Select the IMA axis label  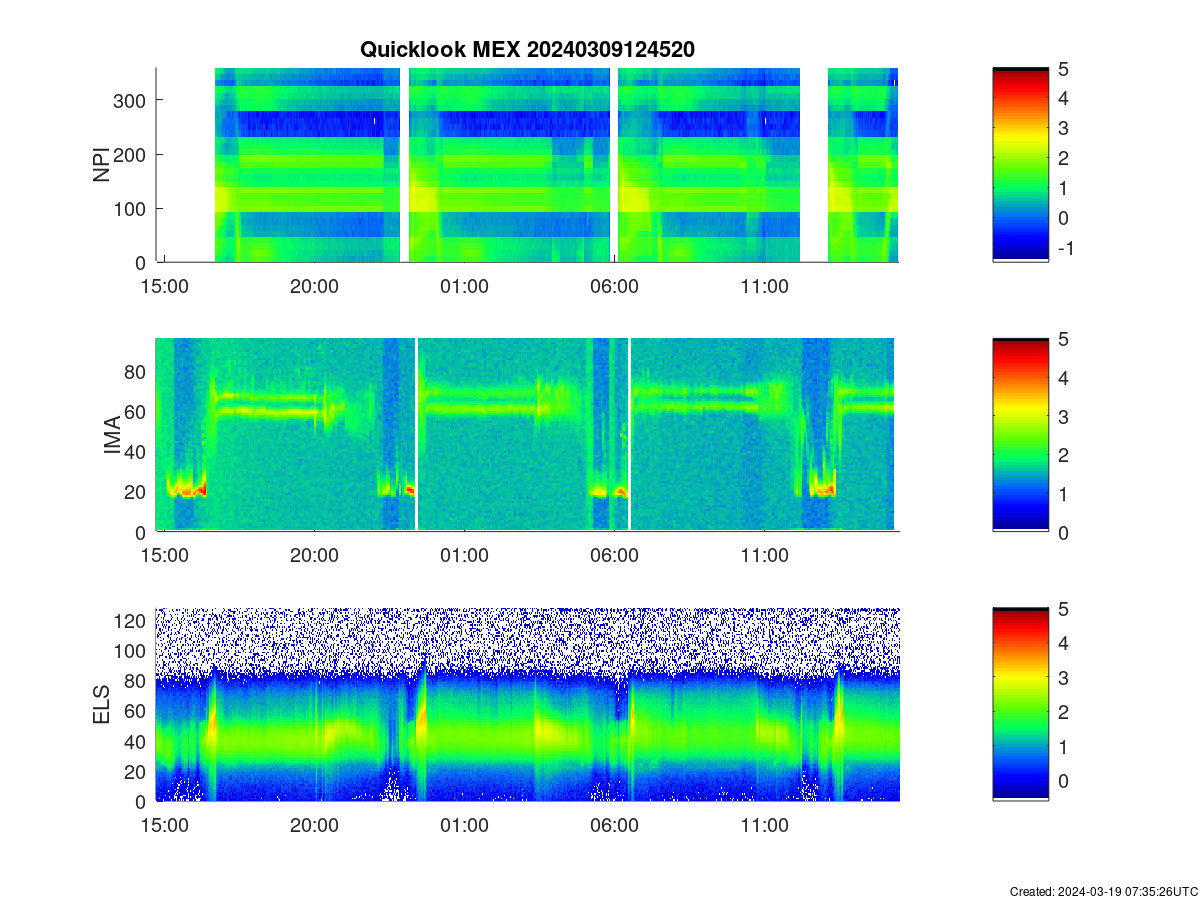112,436
